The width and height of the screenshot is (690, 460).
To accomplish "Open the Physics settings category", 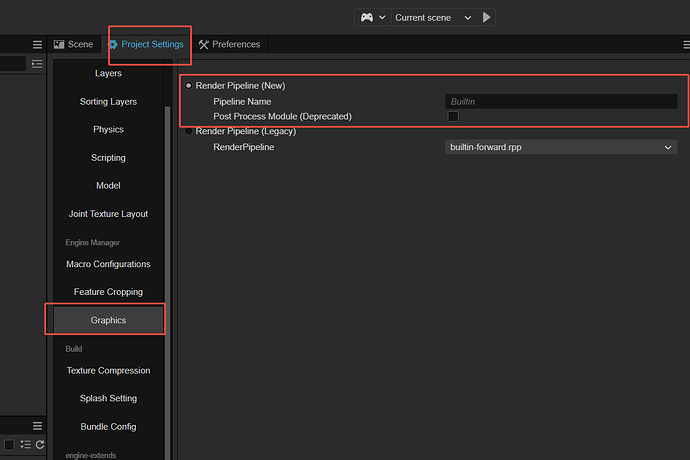I will tap(108, 129).
